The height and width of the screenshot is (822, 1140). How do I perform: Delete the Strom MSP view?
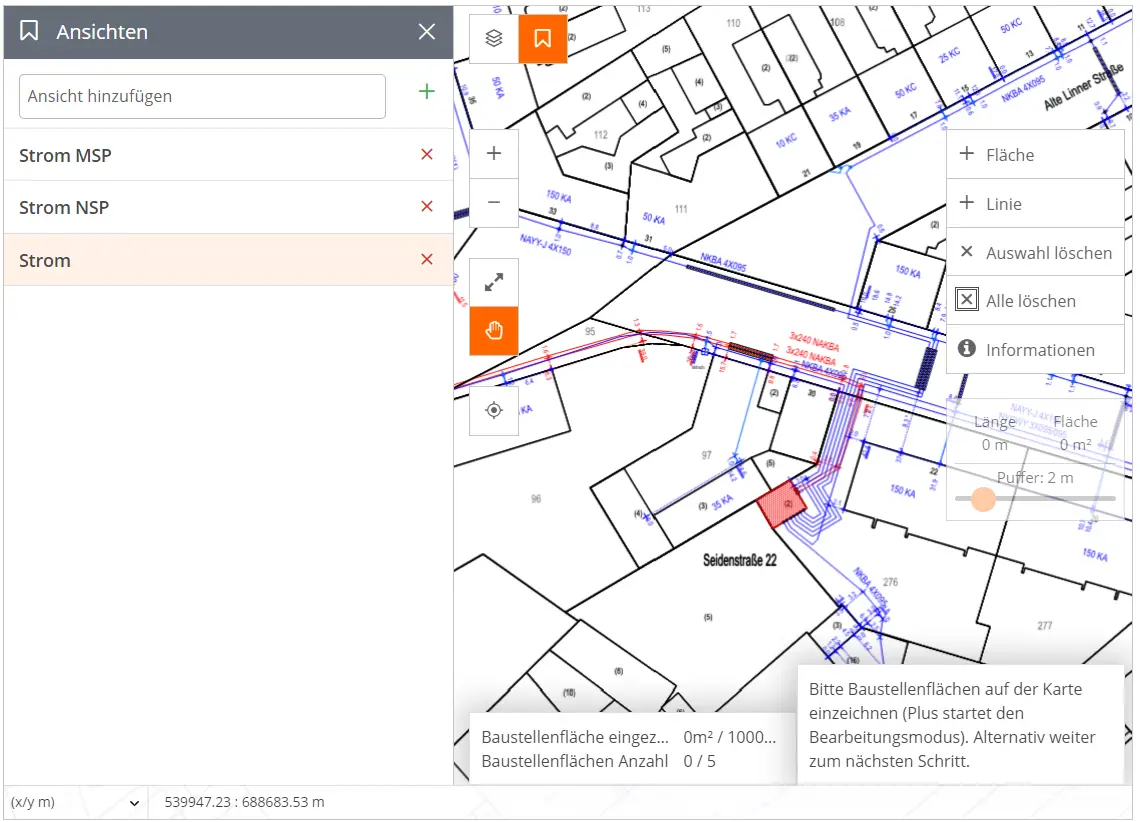(x=427, y=155)
